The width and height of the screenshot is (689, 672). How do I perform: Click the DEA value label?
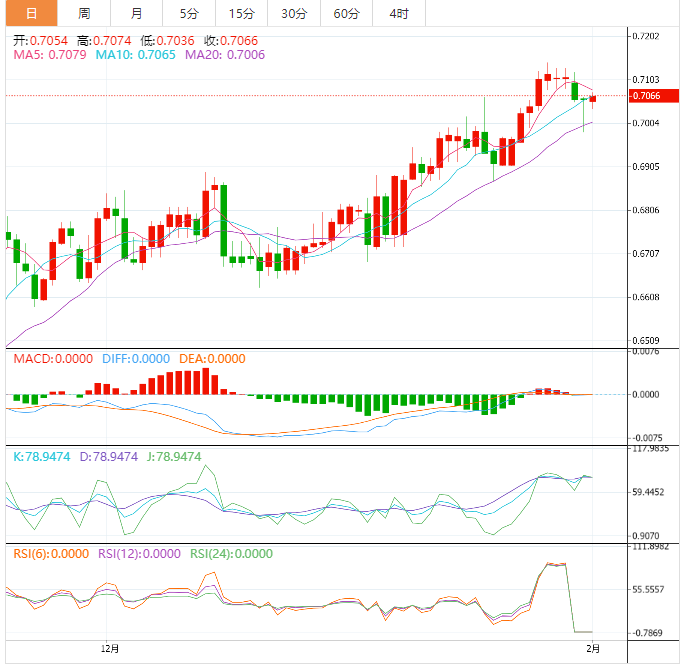(x=211, y=359)
